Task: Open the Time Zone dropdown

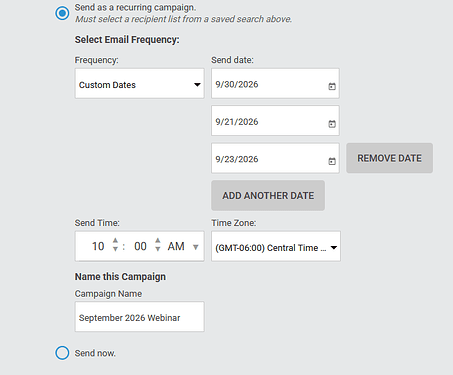Action: pos(276,246)
